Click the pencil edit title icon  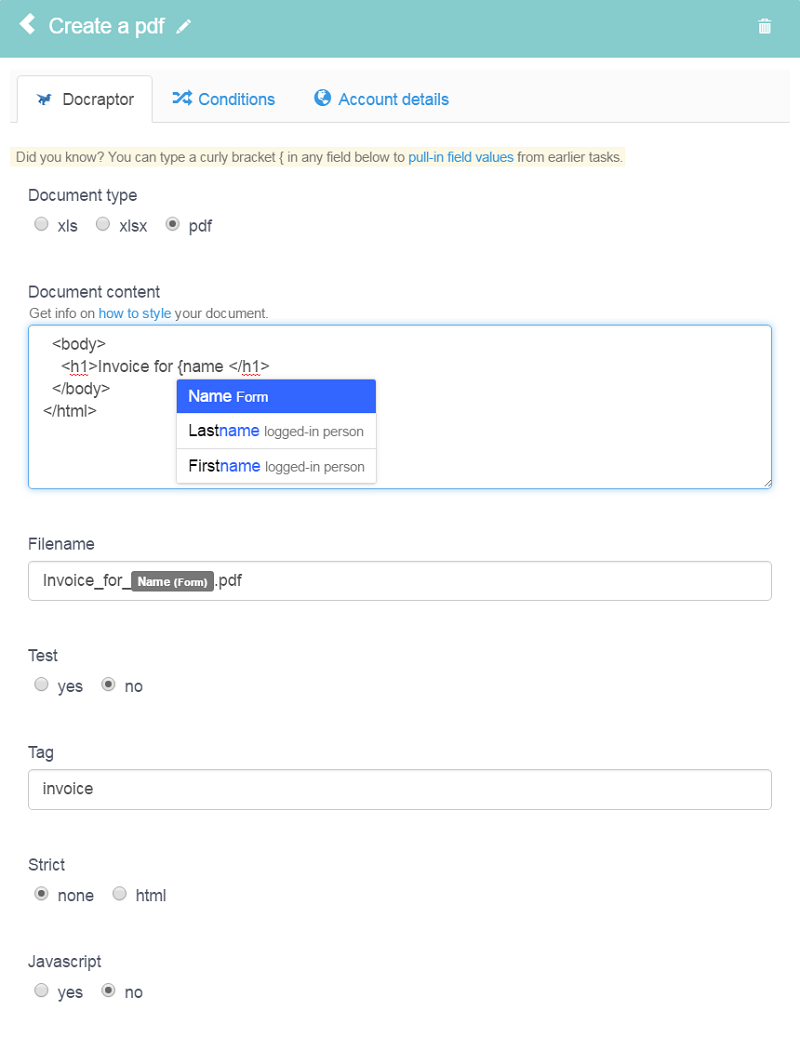(x=183, y=26)
